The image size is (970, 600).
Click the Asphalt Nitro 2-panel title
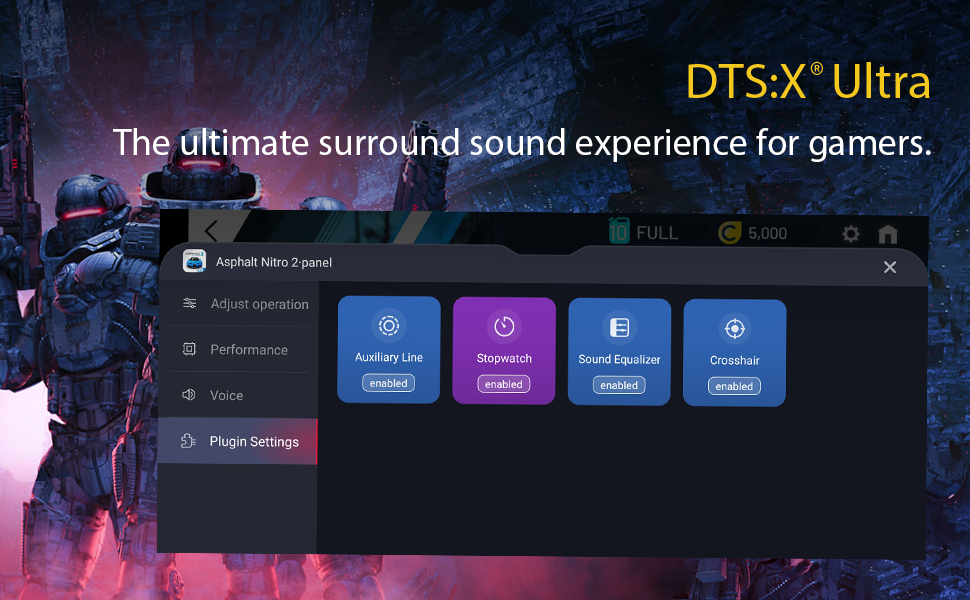[273, 262]
